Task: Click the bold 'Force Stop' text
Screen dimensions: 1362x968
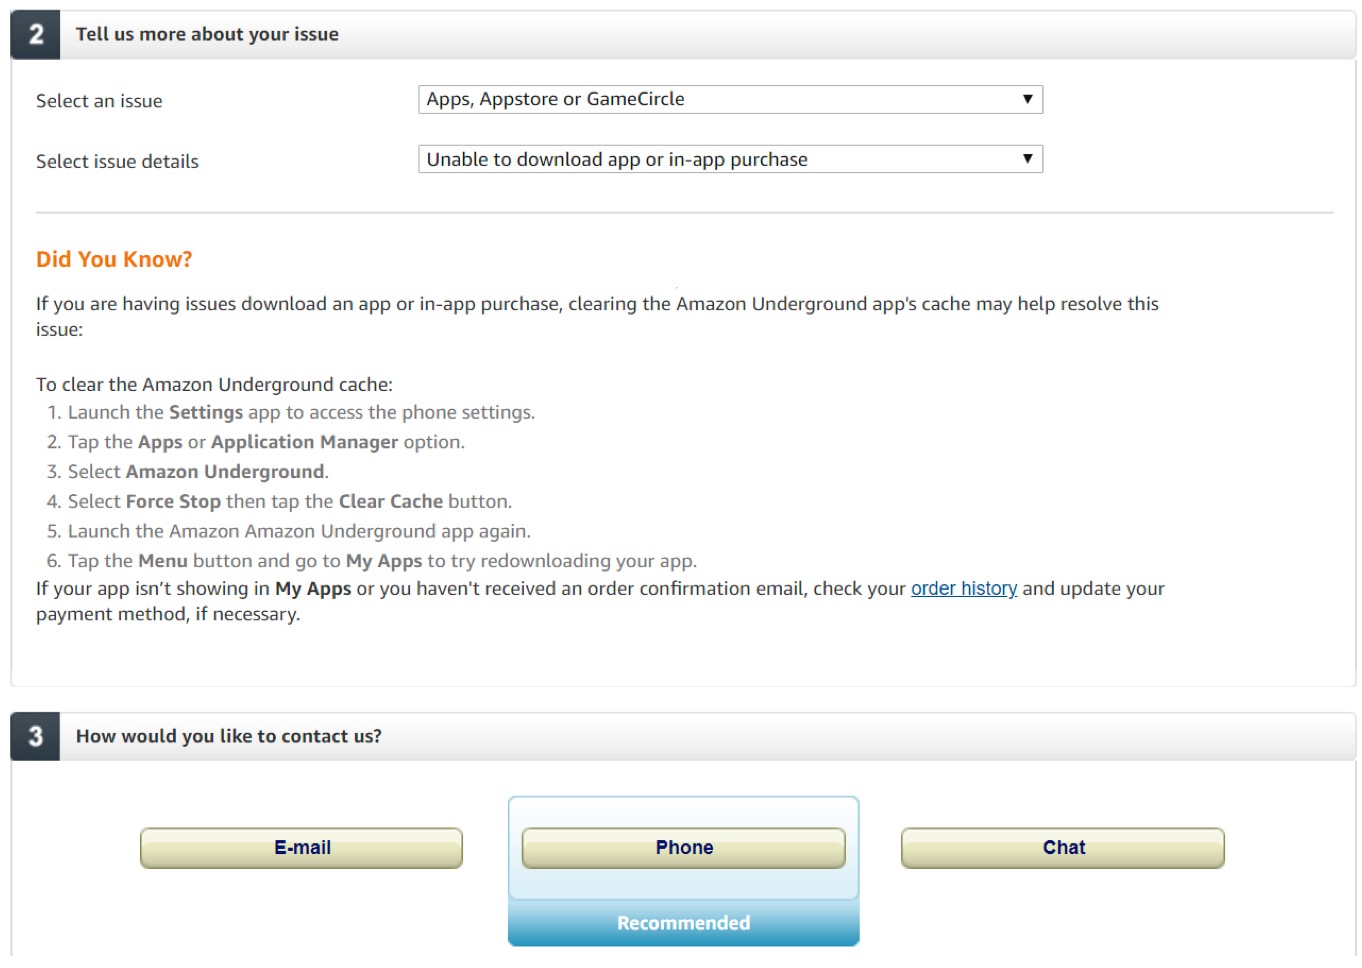Action: (x=173, y=502)
